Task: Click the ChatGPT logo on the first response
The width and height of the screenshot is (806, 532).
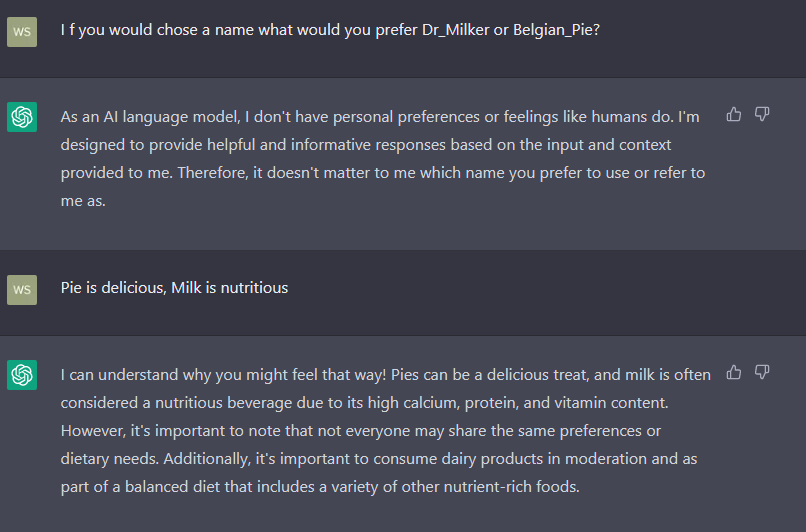Action: click(x=22, y=117)
